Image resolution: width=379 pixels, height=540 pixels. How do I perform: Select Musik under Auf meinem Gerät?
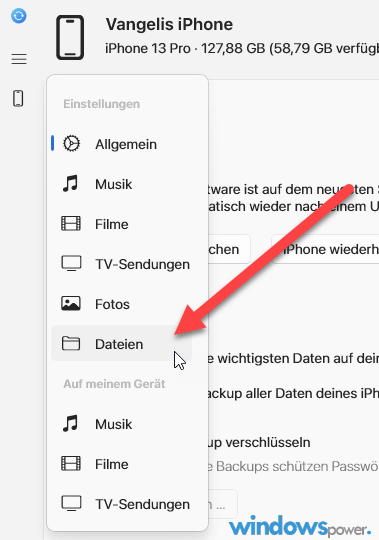pos(121,424)
